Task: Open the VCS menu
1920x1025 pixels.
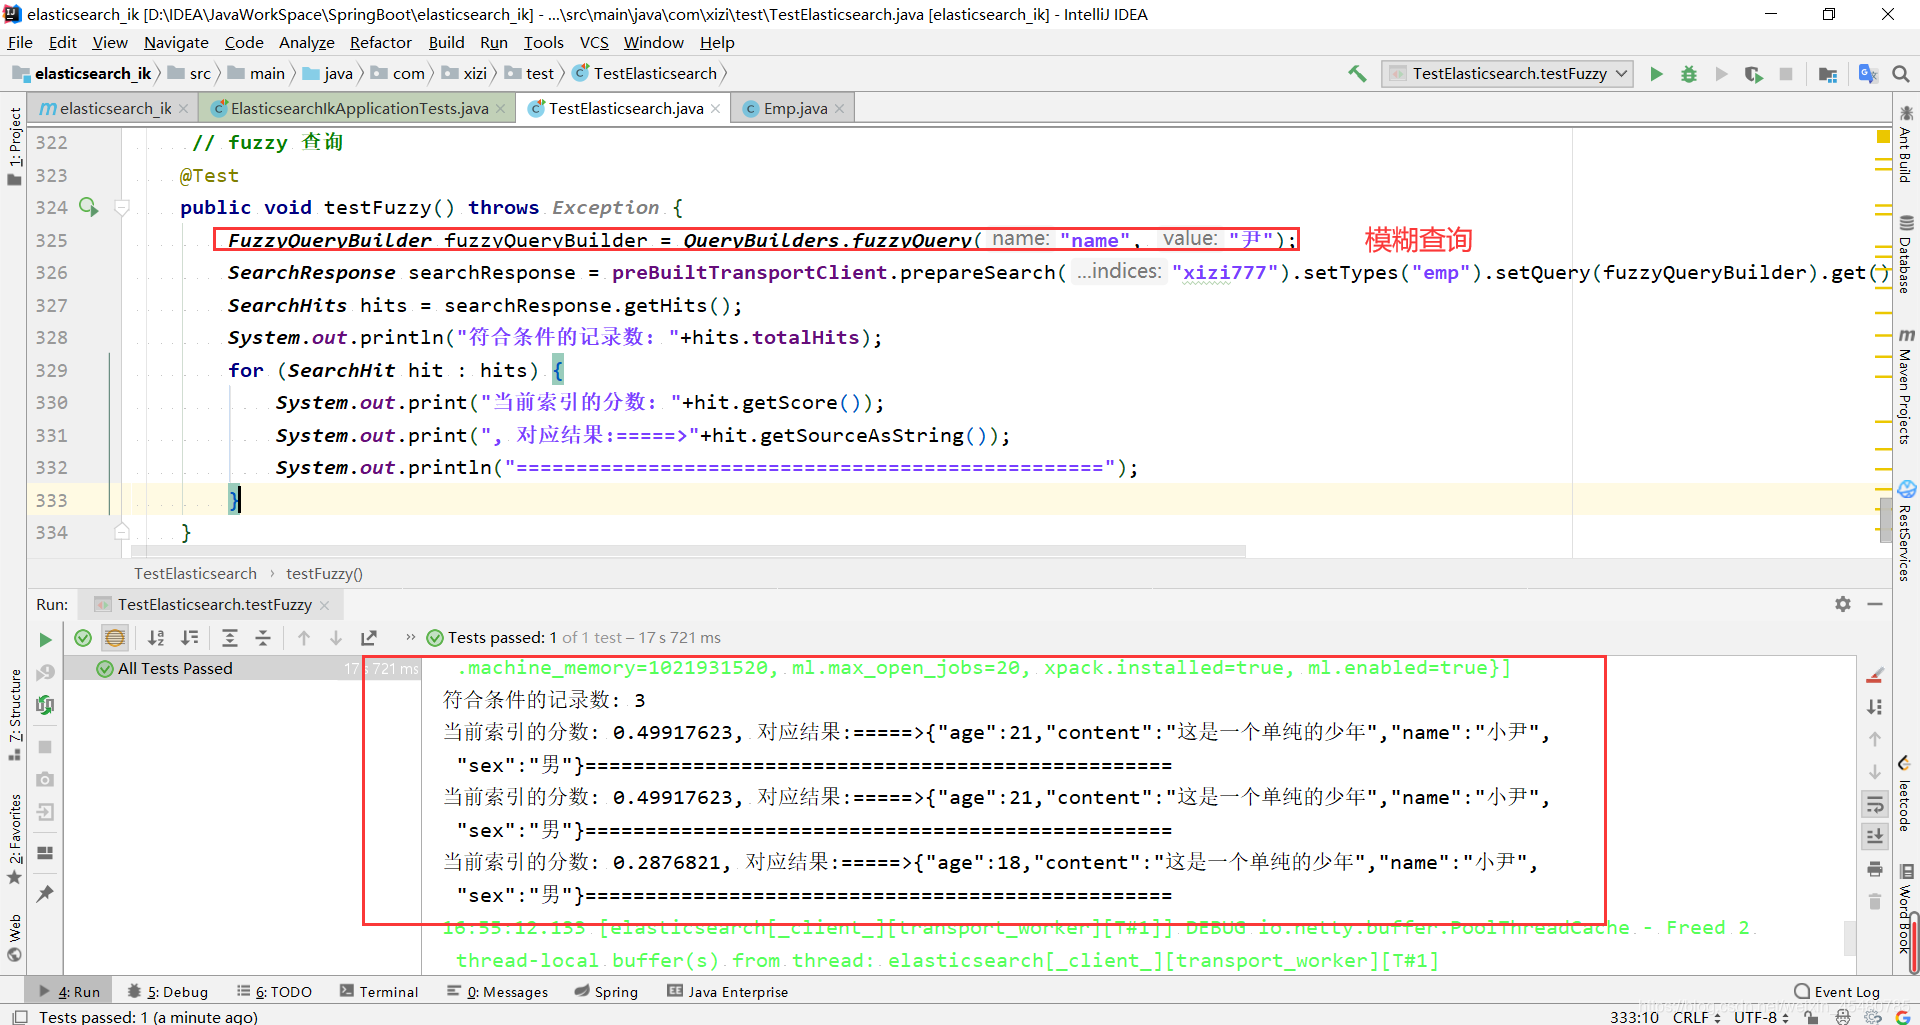Action: [594, 42]
